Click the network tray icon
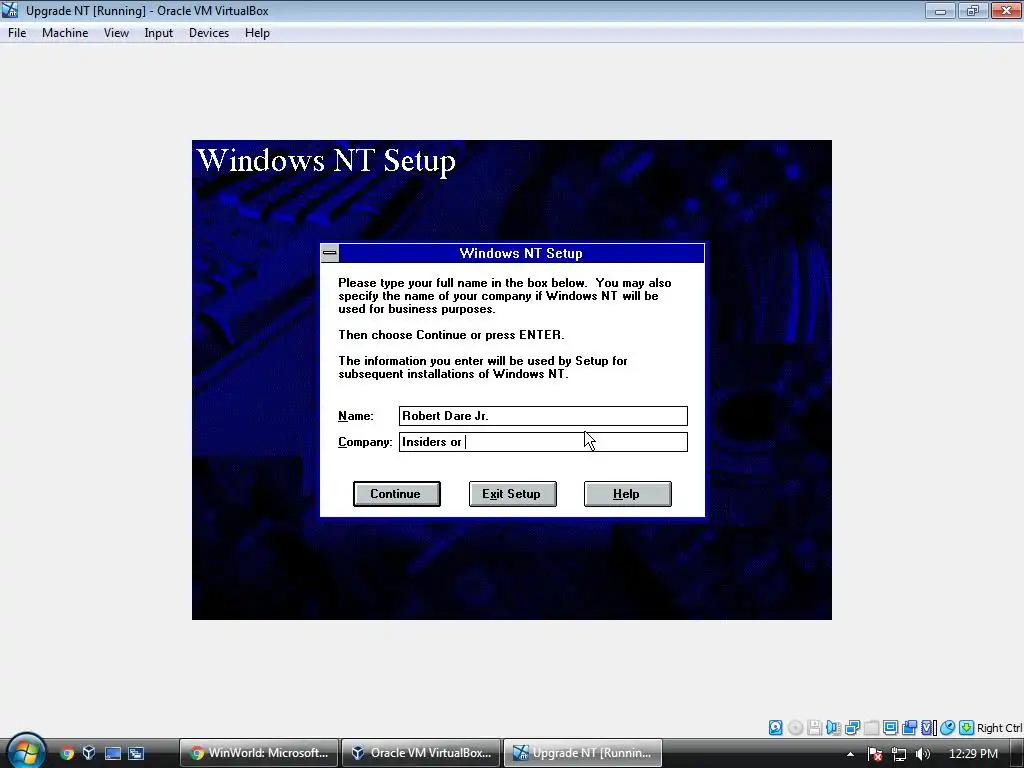Image resolution: width=1024 pixels, height=768 pixels. point(899,754)
